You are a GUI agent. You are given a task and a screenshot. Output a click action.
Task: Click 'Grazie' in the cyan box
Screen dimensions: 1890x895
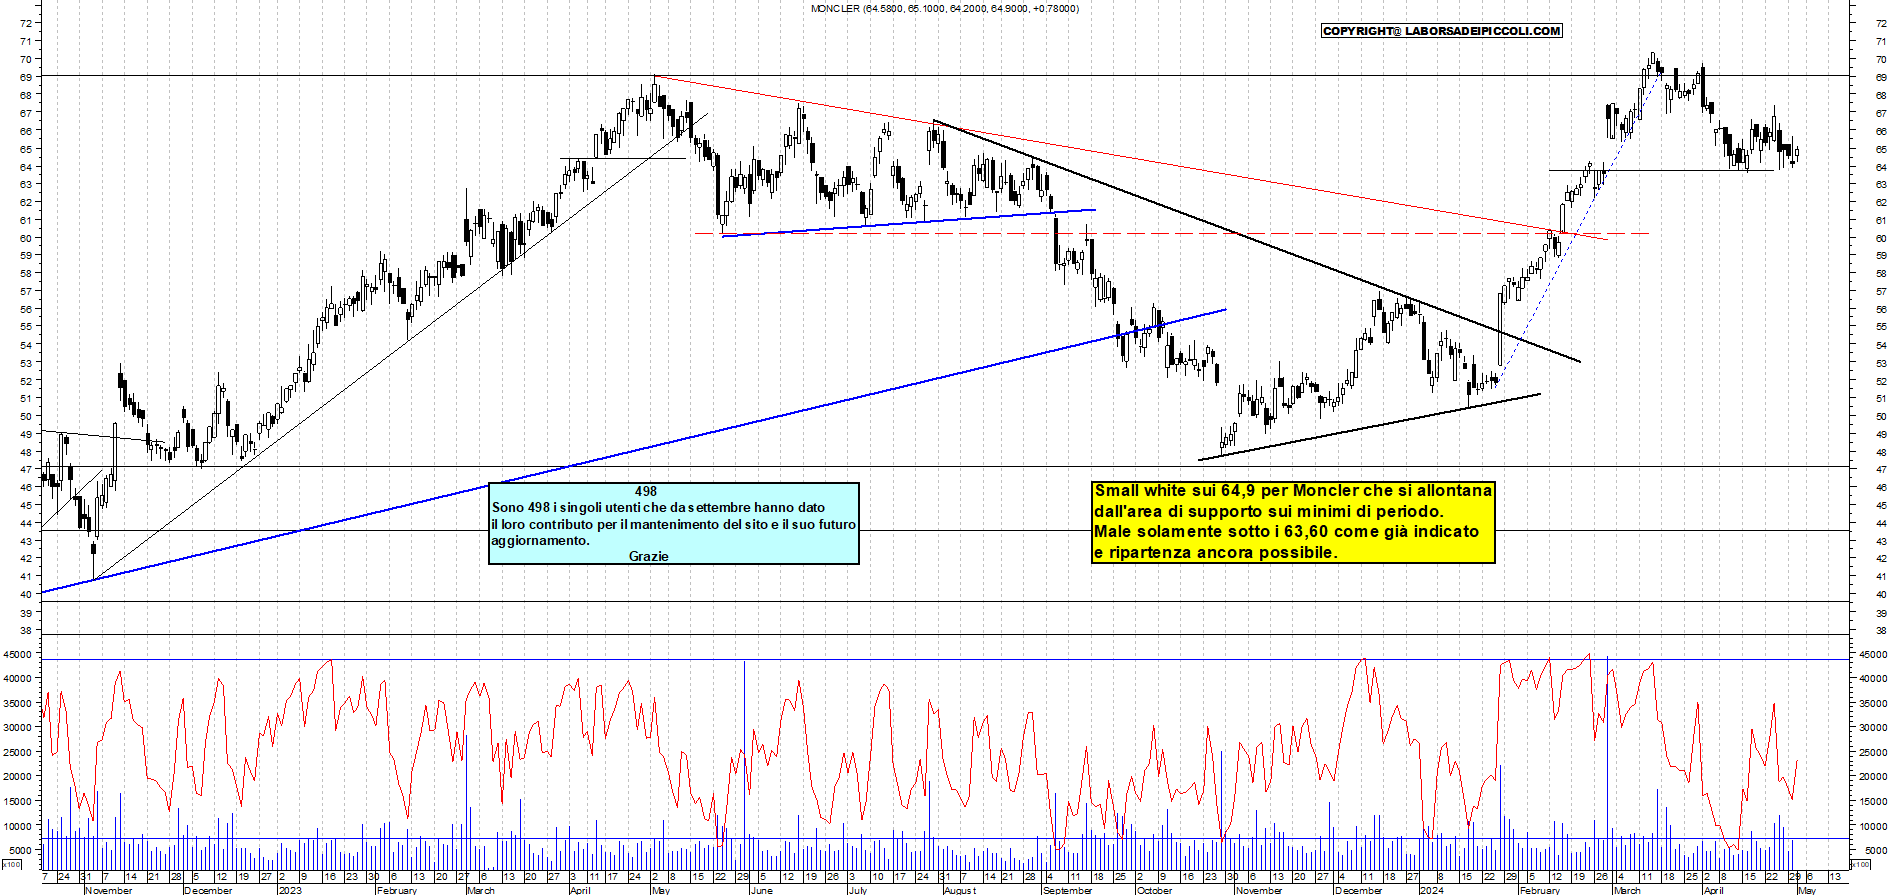(x=649, y=556)
